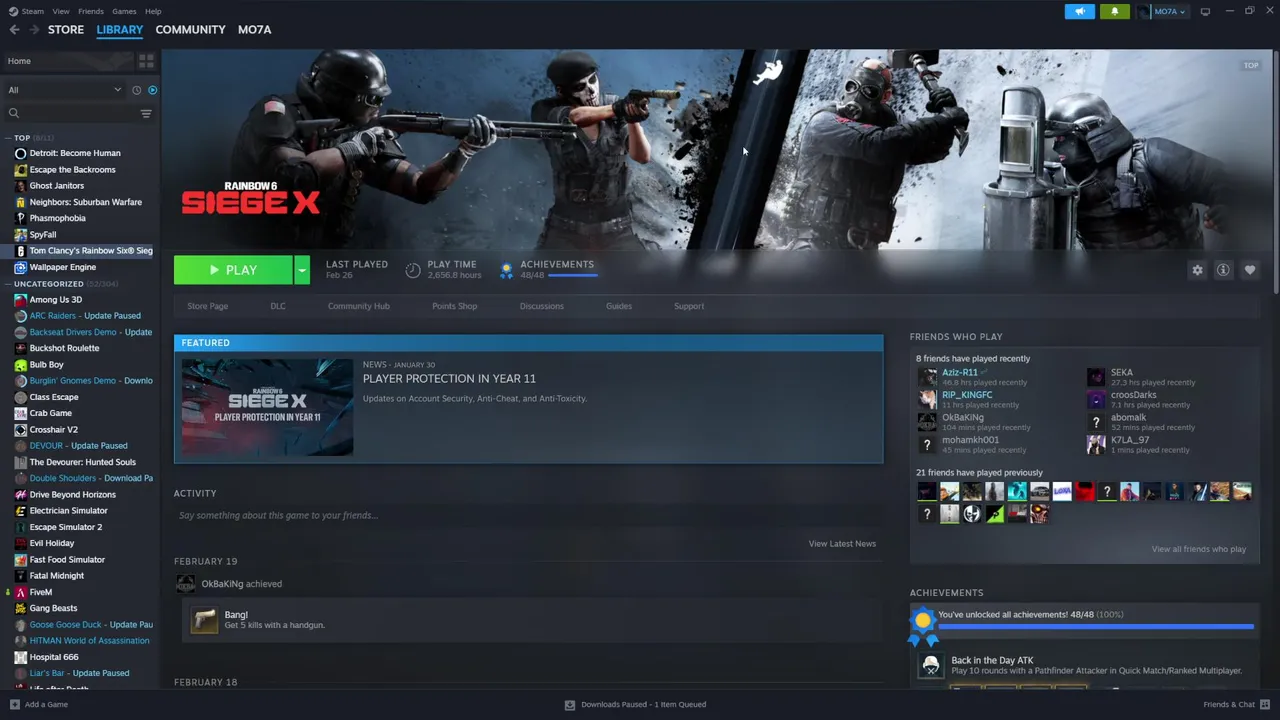Go to the STORE section

pyautogui.click(x=66, y=29)
